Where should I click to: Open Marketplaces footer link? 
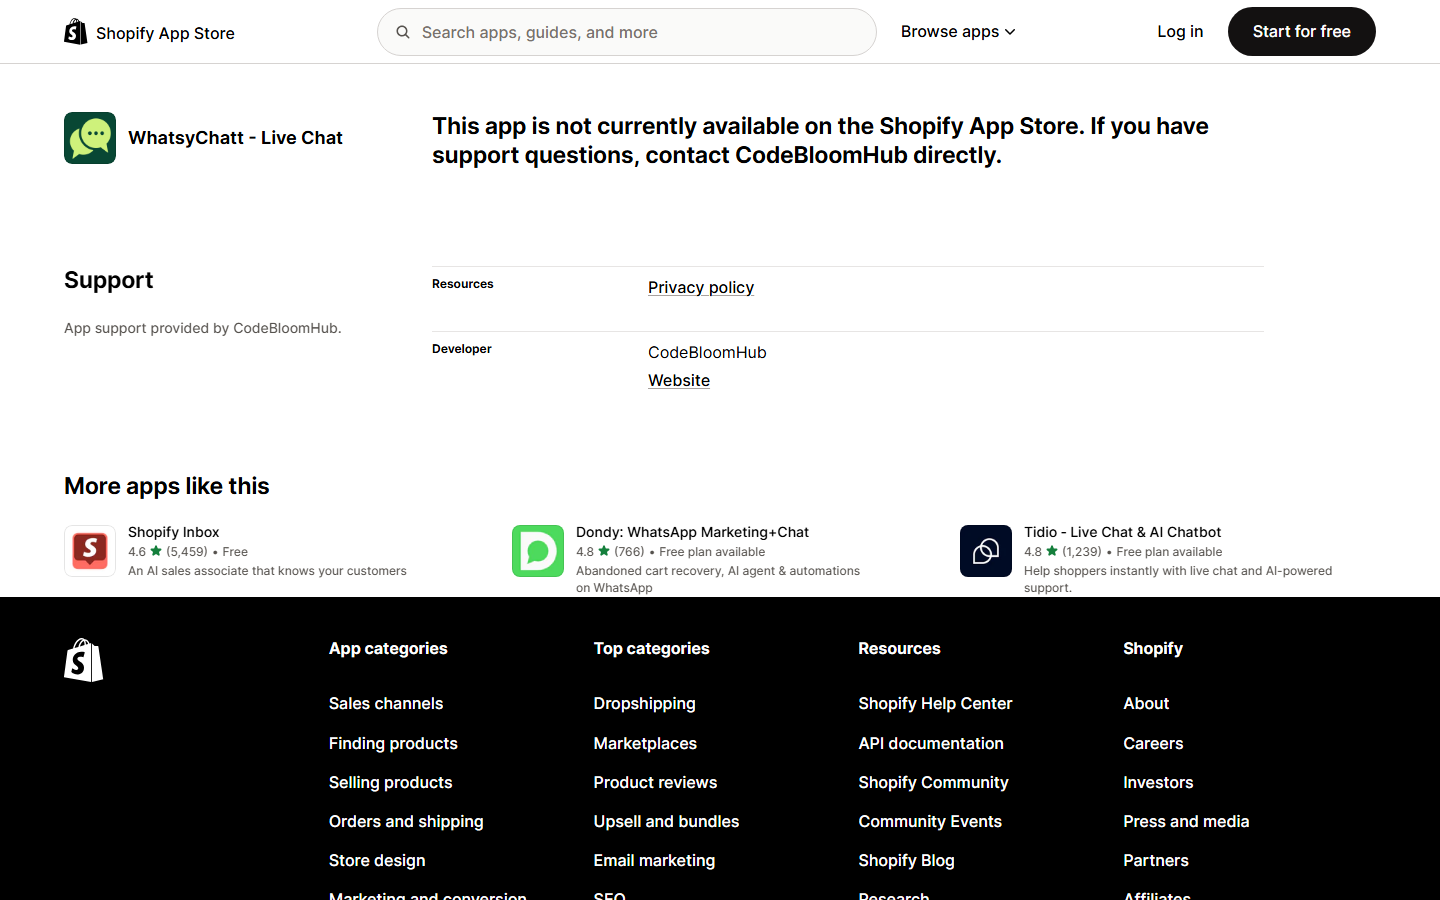(x=645, y=743)
